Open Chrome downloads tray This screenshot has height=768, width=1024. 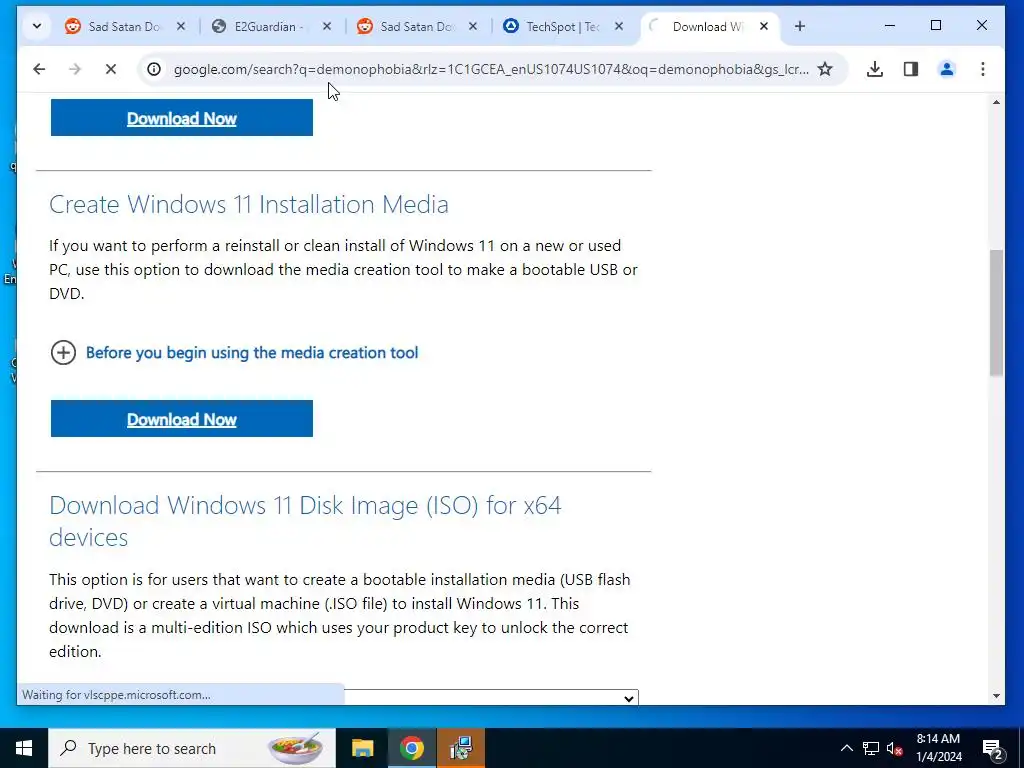click(875, 69)
